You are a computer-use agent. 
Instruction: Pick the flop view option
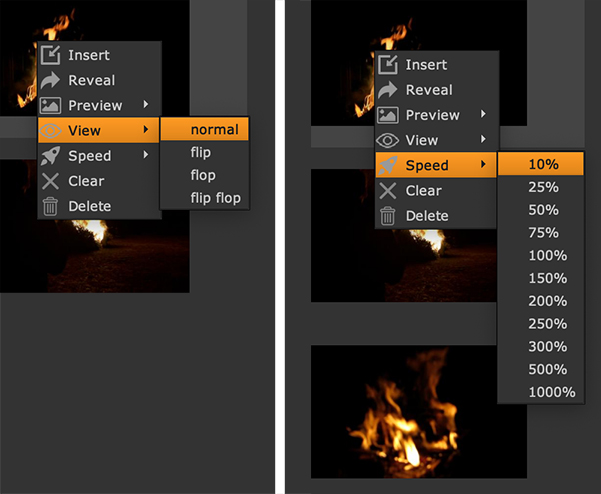click(x=203, y=175)
